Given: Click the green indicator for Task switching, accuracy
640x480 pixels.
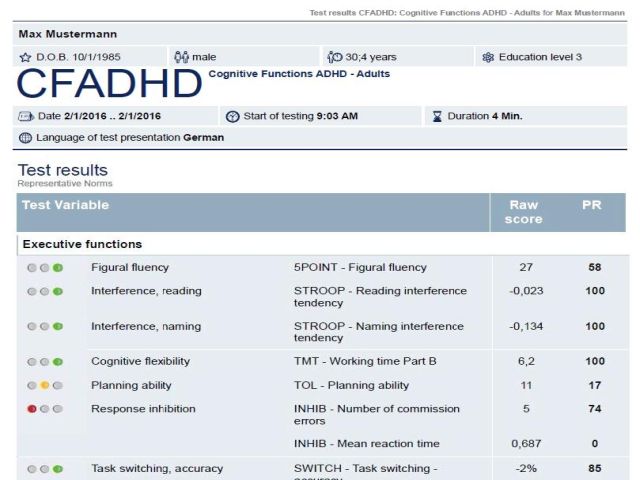Looking at the screenshot, I should [x=58, y=469].
